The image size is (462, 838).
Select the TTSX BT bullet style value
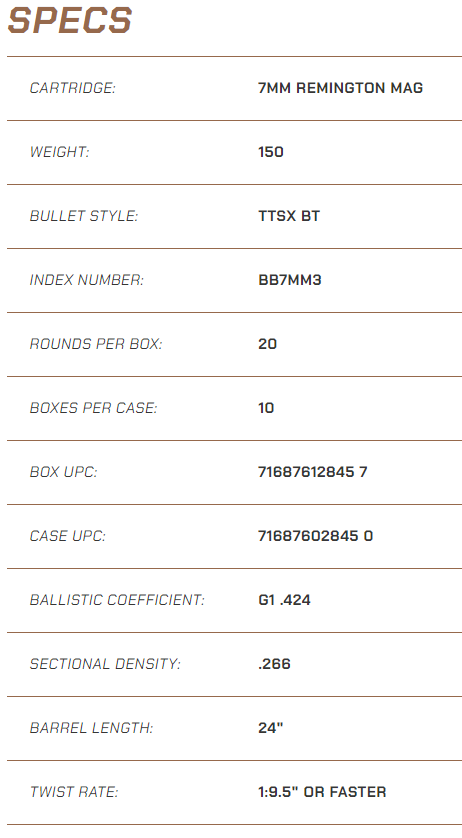(289, 216)
